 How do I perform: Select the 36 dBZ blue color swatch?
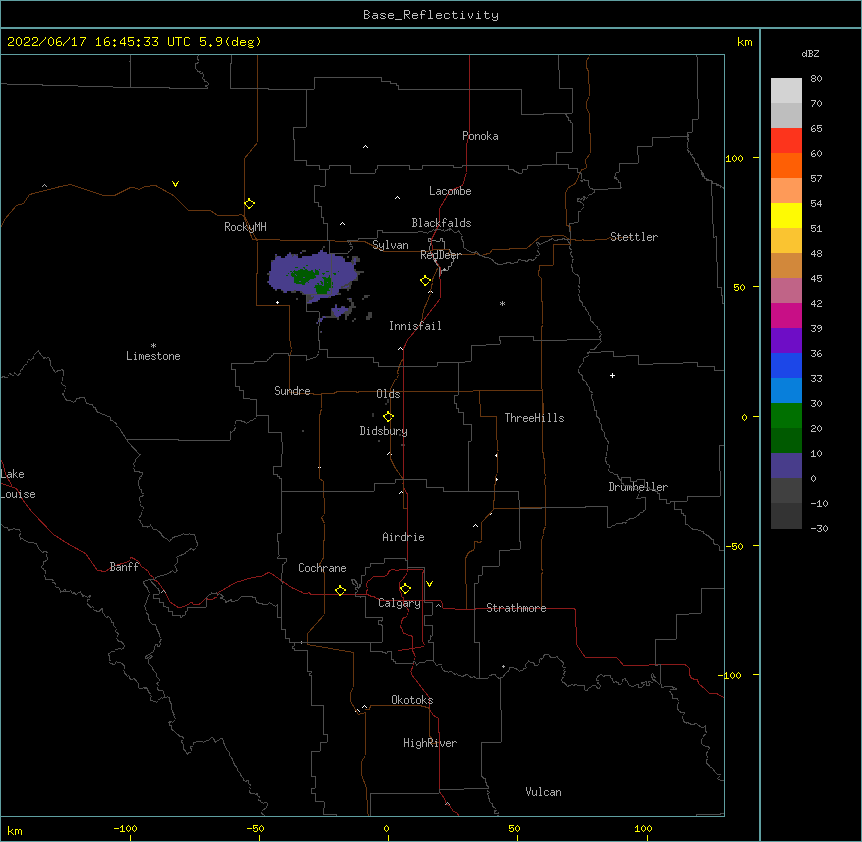786,365
